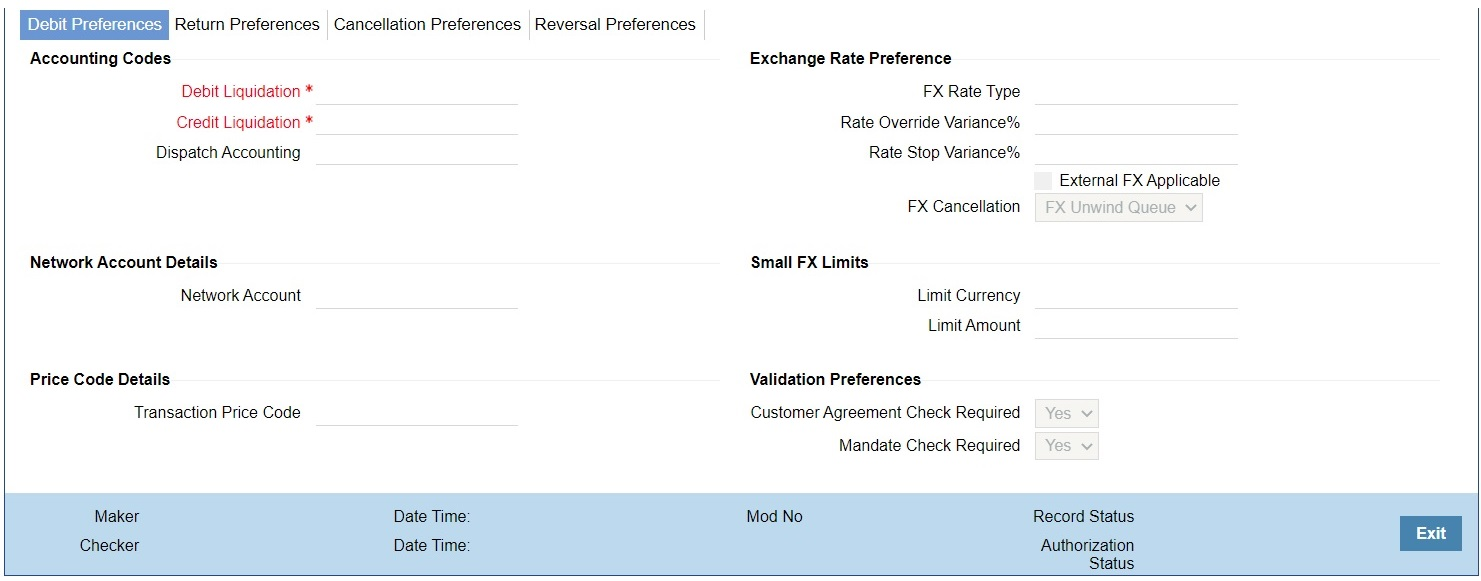Focus the Debit Liquidation field
The width and height of the screenshot is (1481, 581).
click(417, 91)
